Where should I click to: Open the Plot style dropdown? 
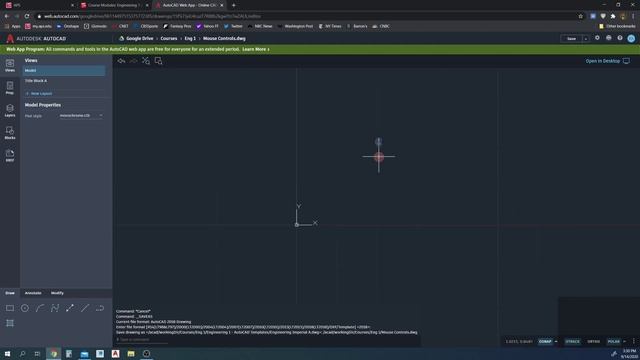click(x=81, y=116)
